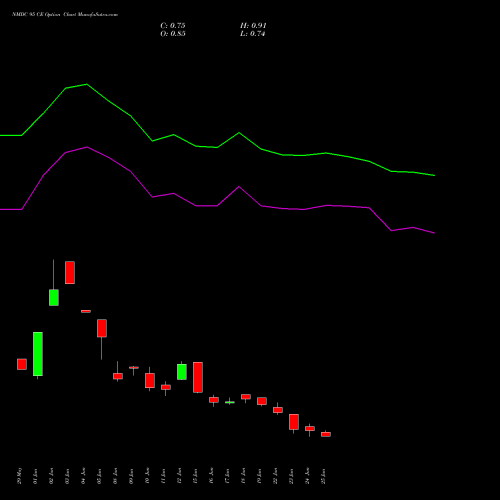Screen dimensions: 500x500
Task: Select the high value H: 0.91
Action: [253, 26]
